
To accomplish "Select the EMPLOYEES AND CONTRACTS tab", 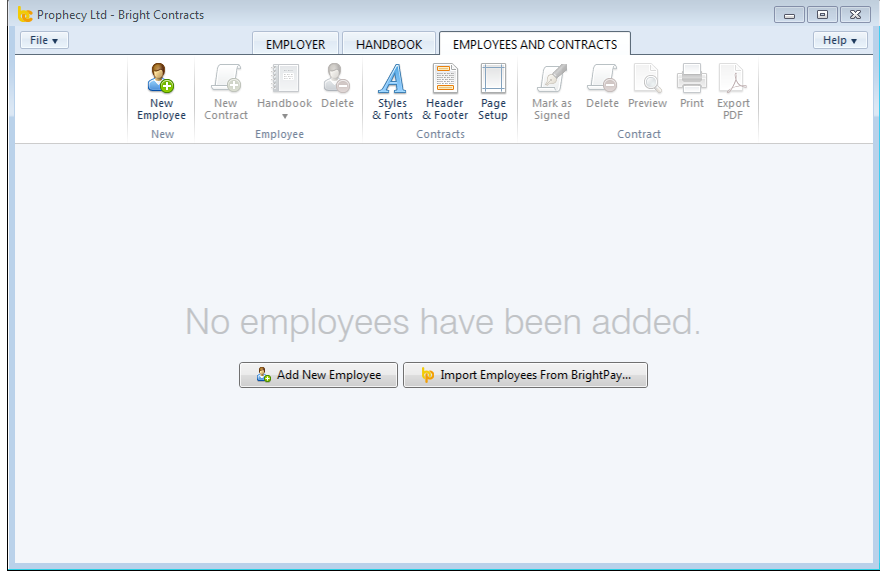I will 535,44.
